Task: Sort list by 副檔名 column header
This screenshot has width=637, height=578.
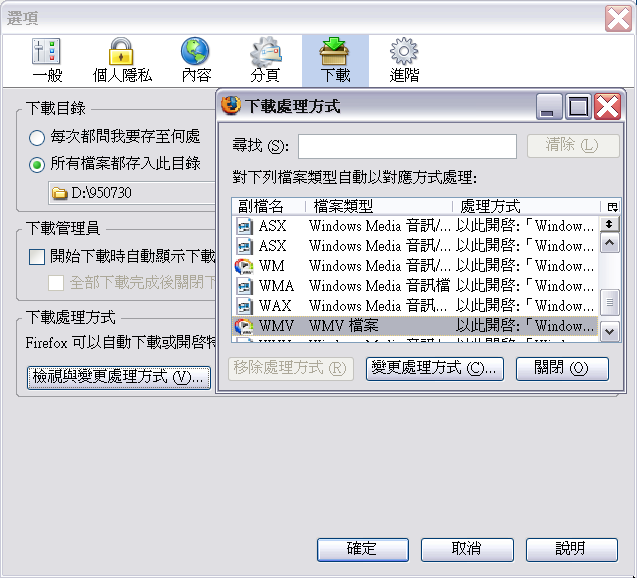Action: (x=268, y=206)
